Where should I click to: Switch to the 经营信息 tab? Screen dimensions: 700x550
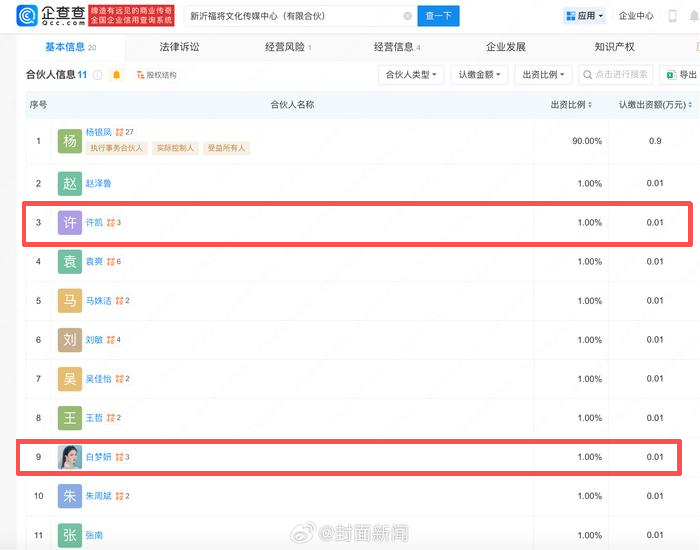click(x=397, y=47)
